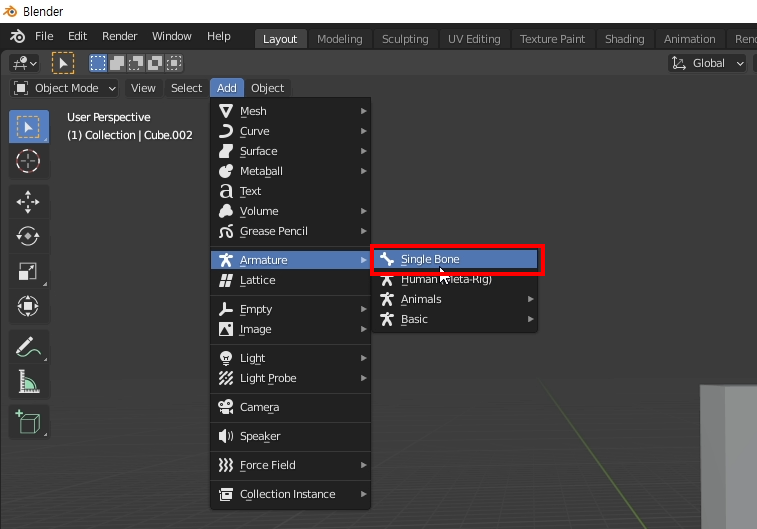Add a Human (Meta-Rig) armature
757x529 pixels.
(x=455, y=279)
